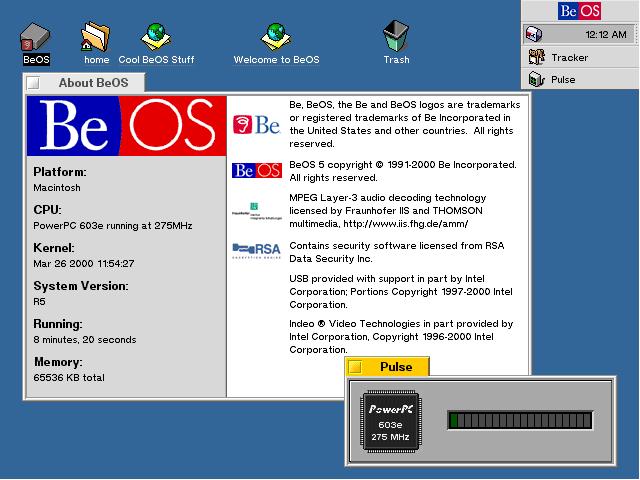640x480 pixels.
Task: Click the Welcome to BeOS label
Action: click(276, 60)
